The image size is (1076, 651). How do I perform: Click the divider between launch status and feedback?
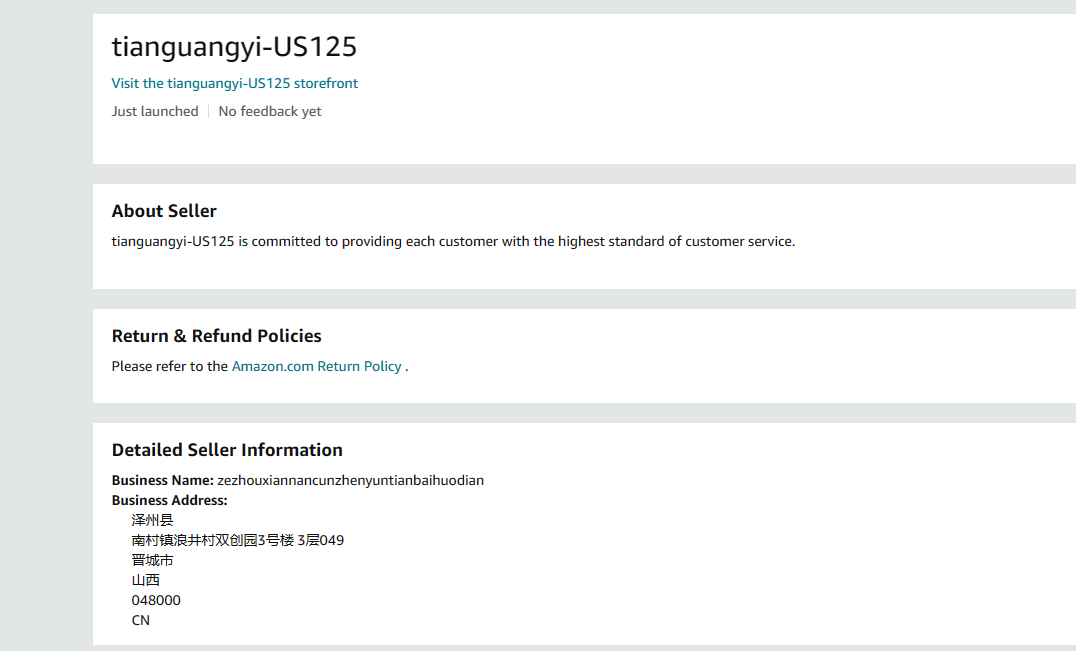point(208,111)
